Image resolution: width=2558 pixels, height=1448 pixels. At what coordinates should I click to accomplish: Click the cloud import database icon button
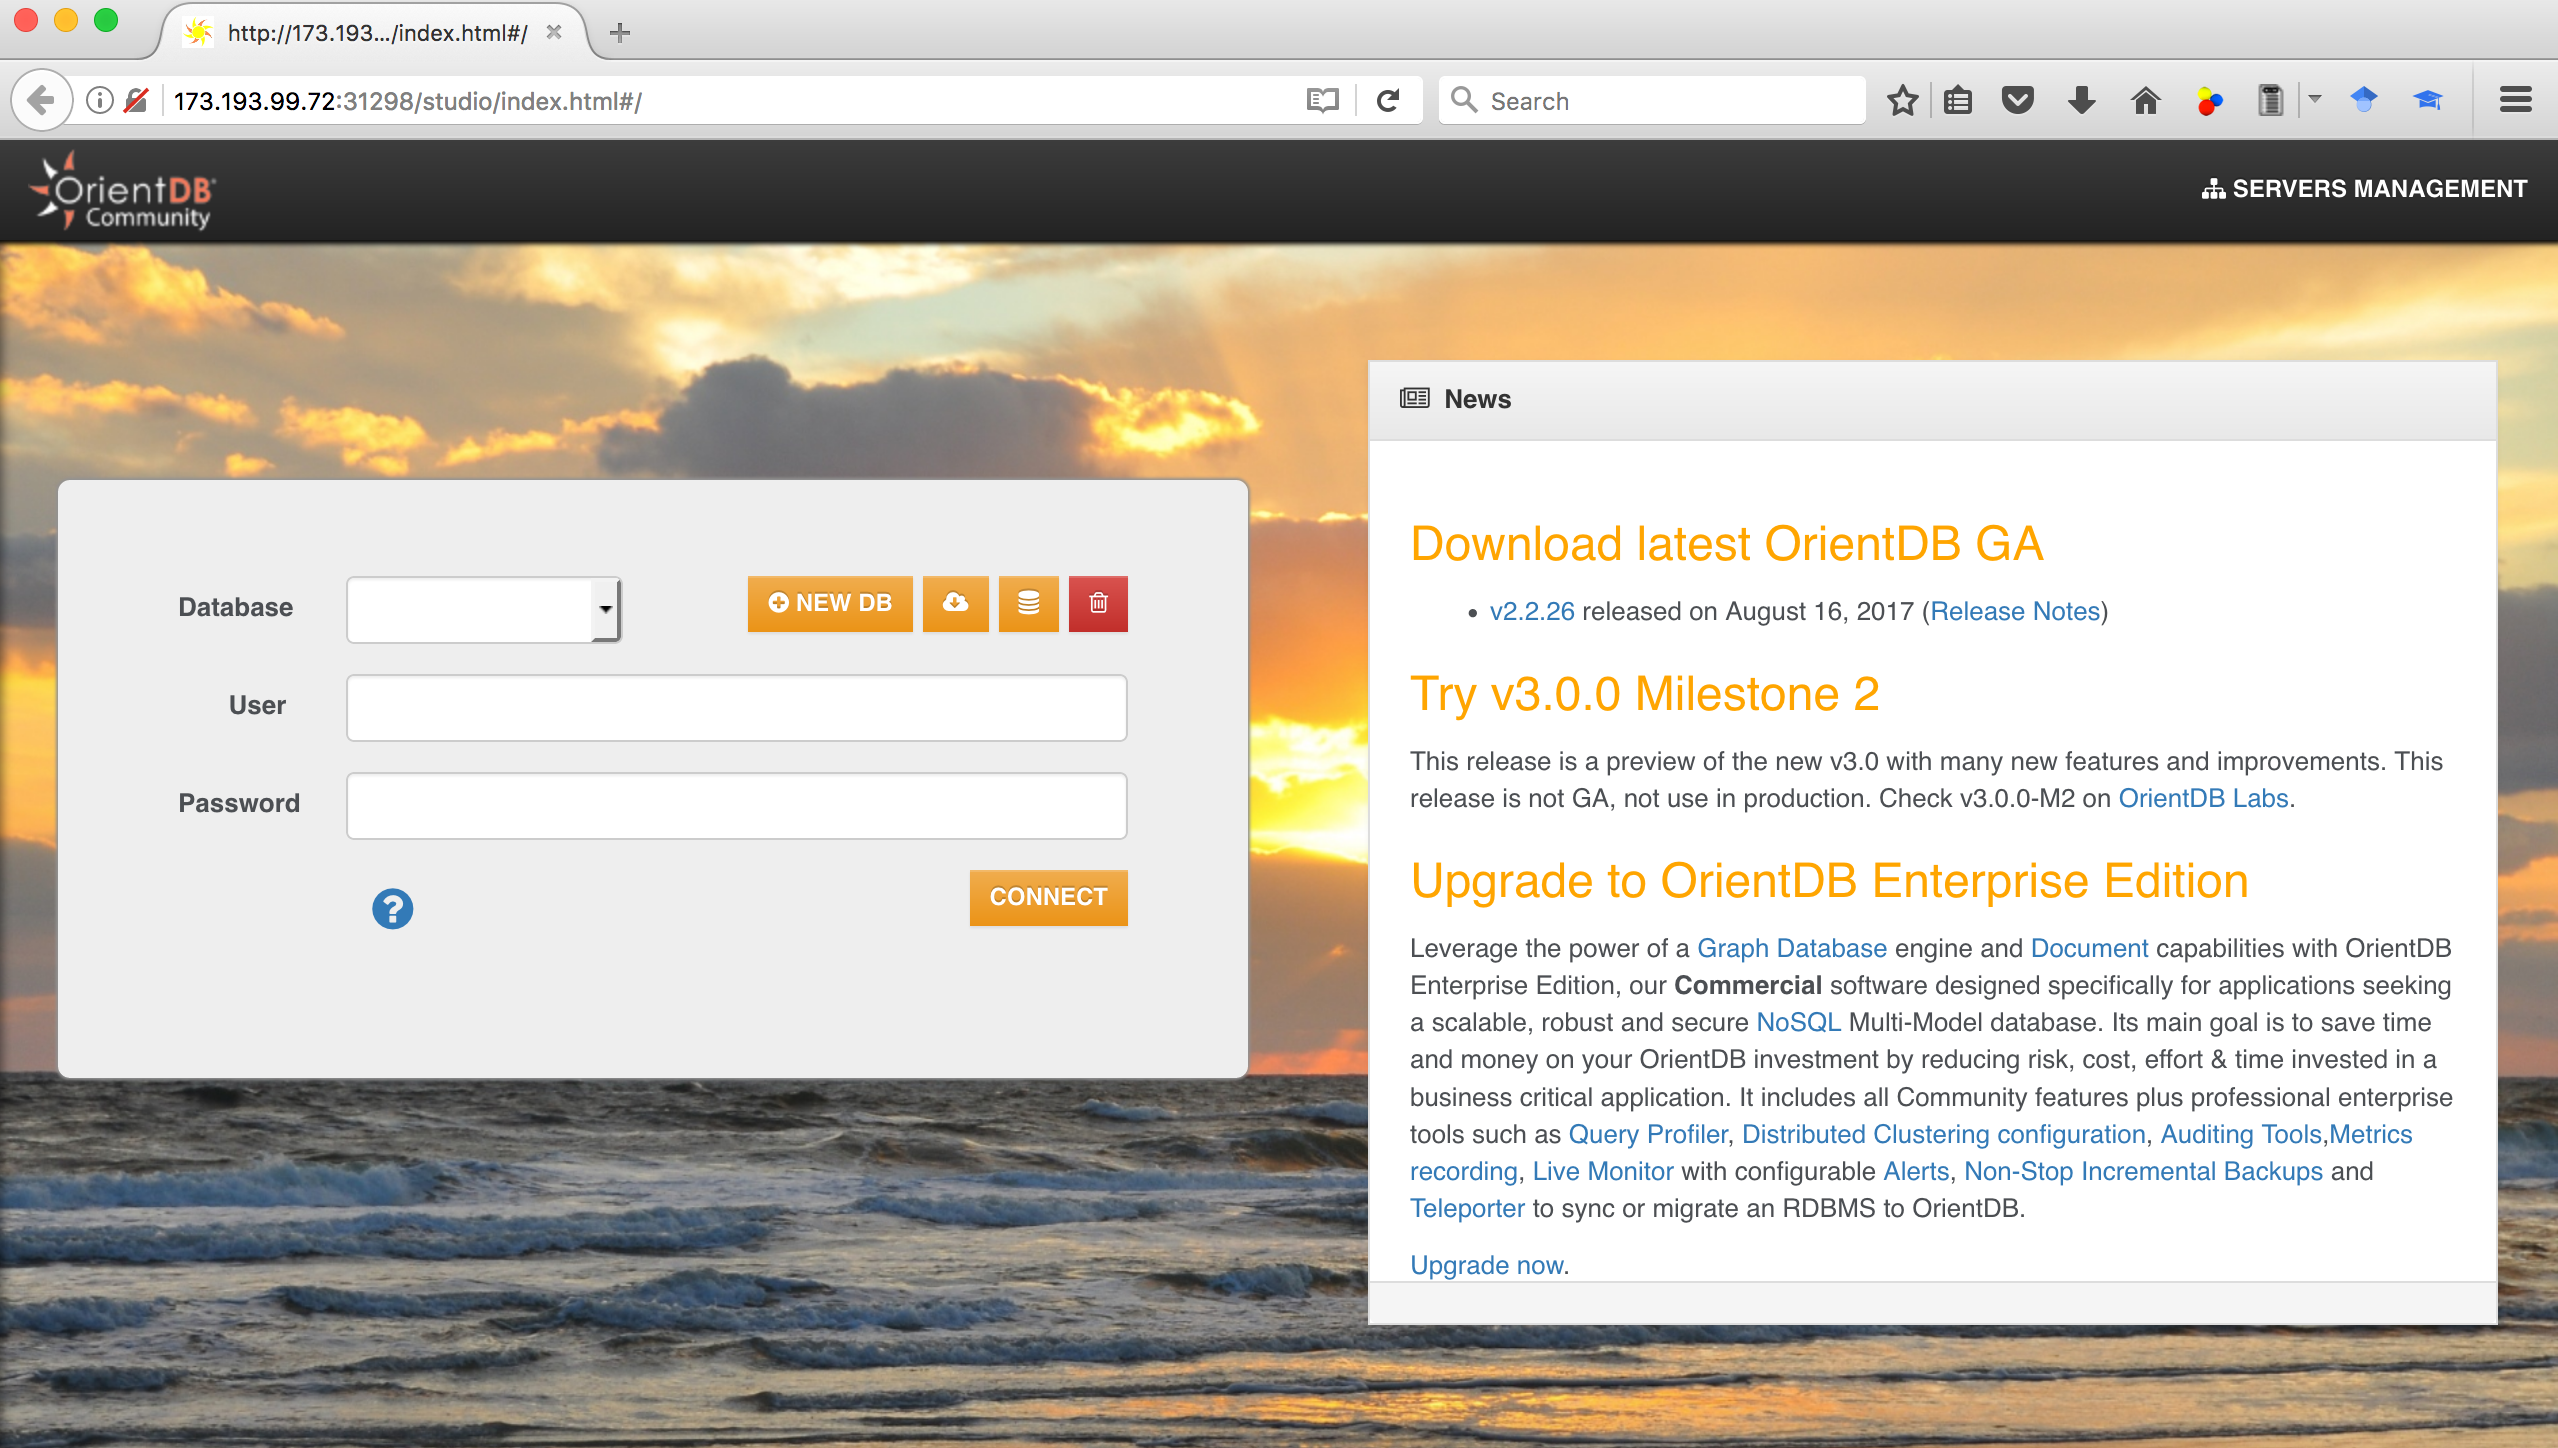click(955, 603)
